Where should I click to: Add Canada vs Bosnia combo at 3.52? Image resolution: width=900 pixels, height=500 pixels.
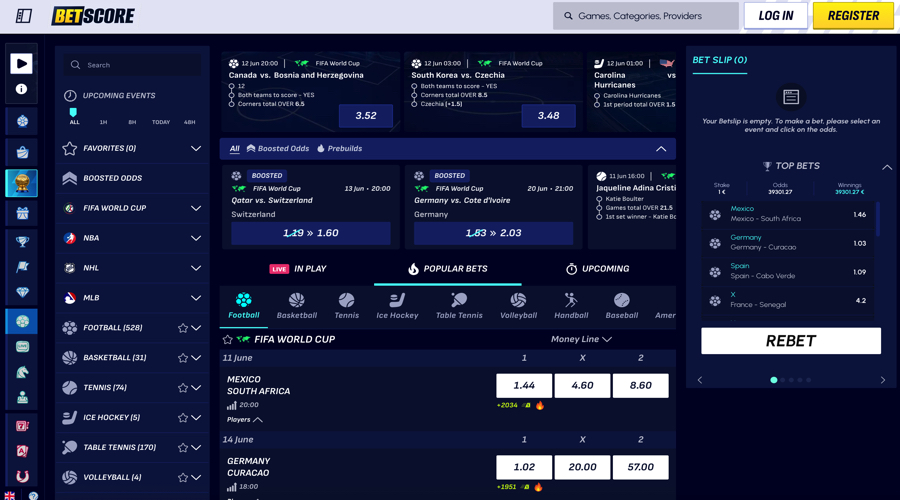tap(366, 115)
